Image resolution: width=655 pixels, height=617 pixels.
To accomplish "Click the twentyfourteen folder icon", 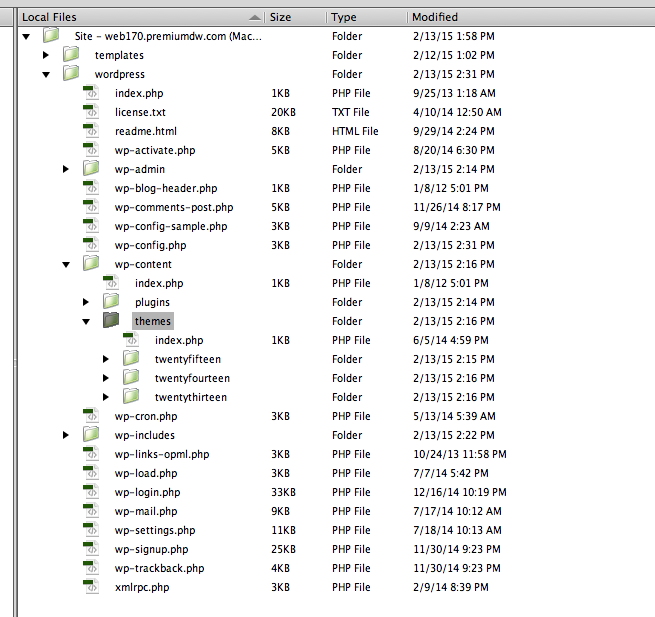I will (x=131, y=377).
